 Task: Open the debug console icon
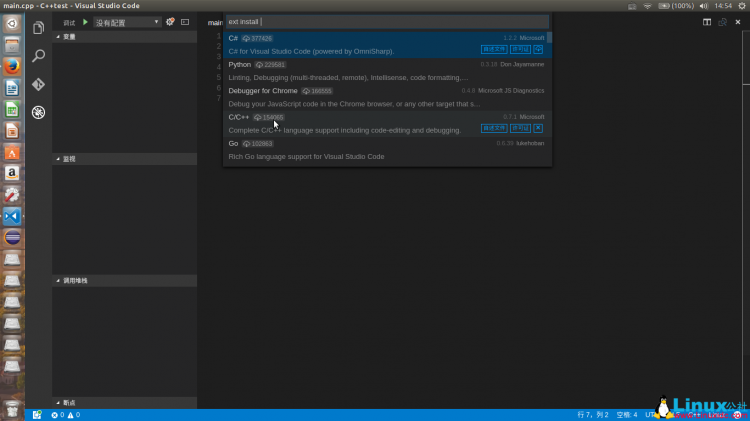(x=185, y=22)
